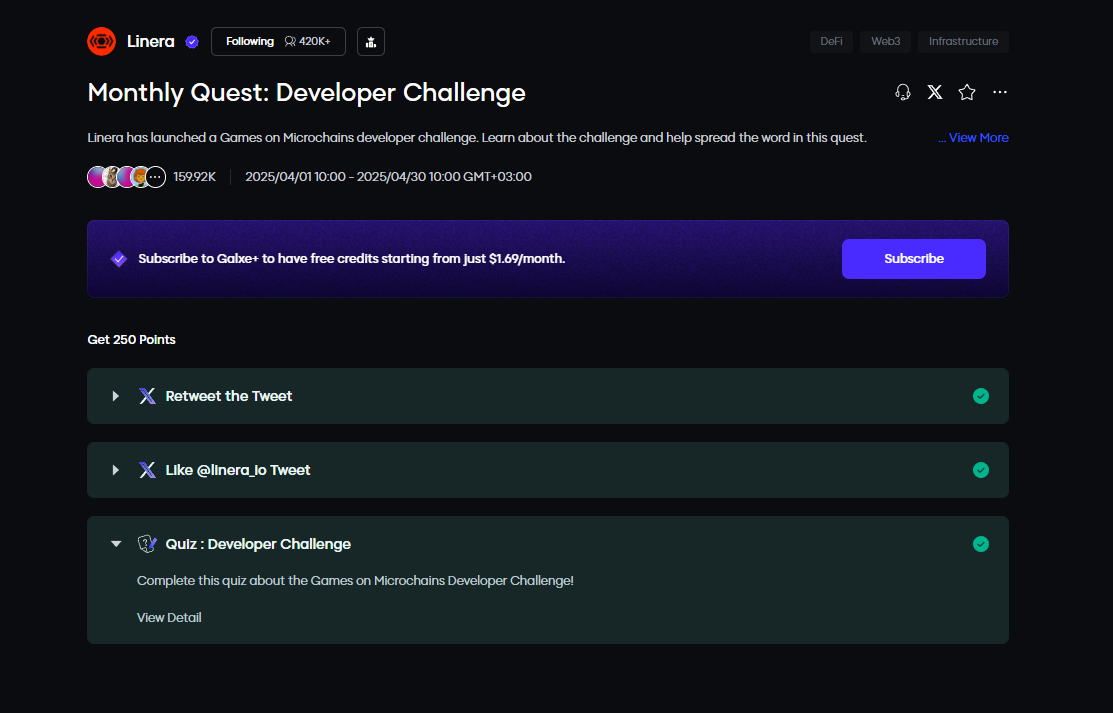Click the Galxe+ diamond icon in banner
The height and width of the screenshot is (713, 1113).
point(119,259)
